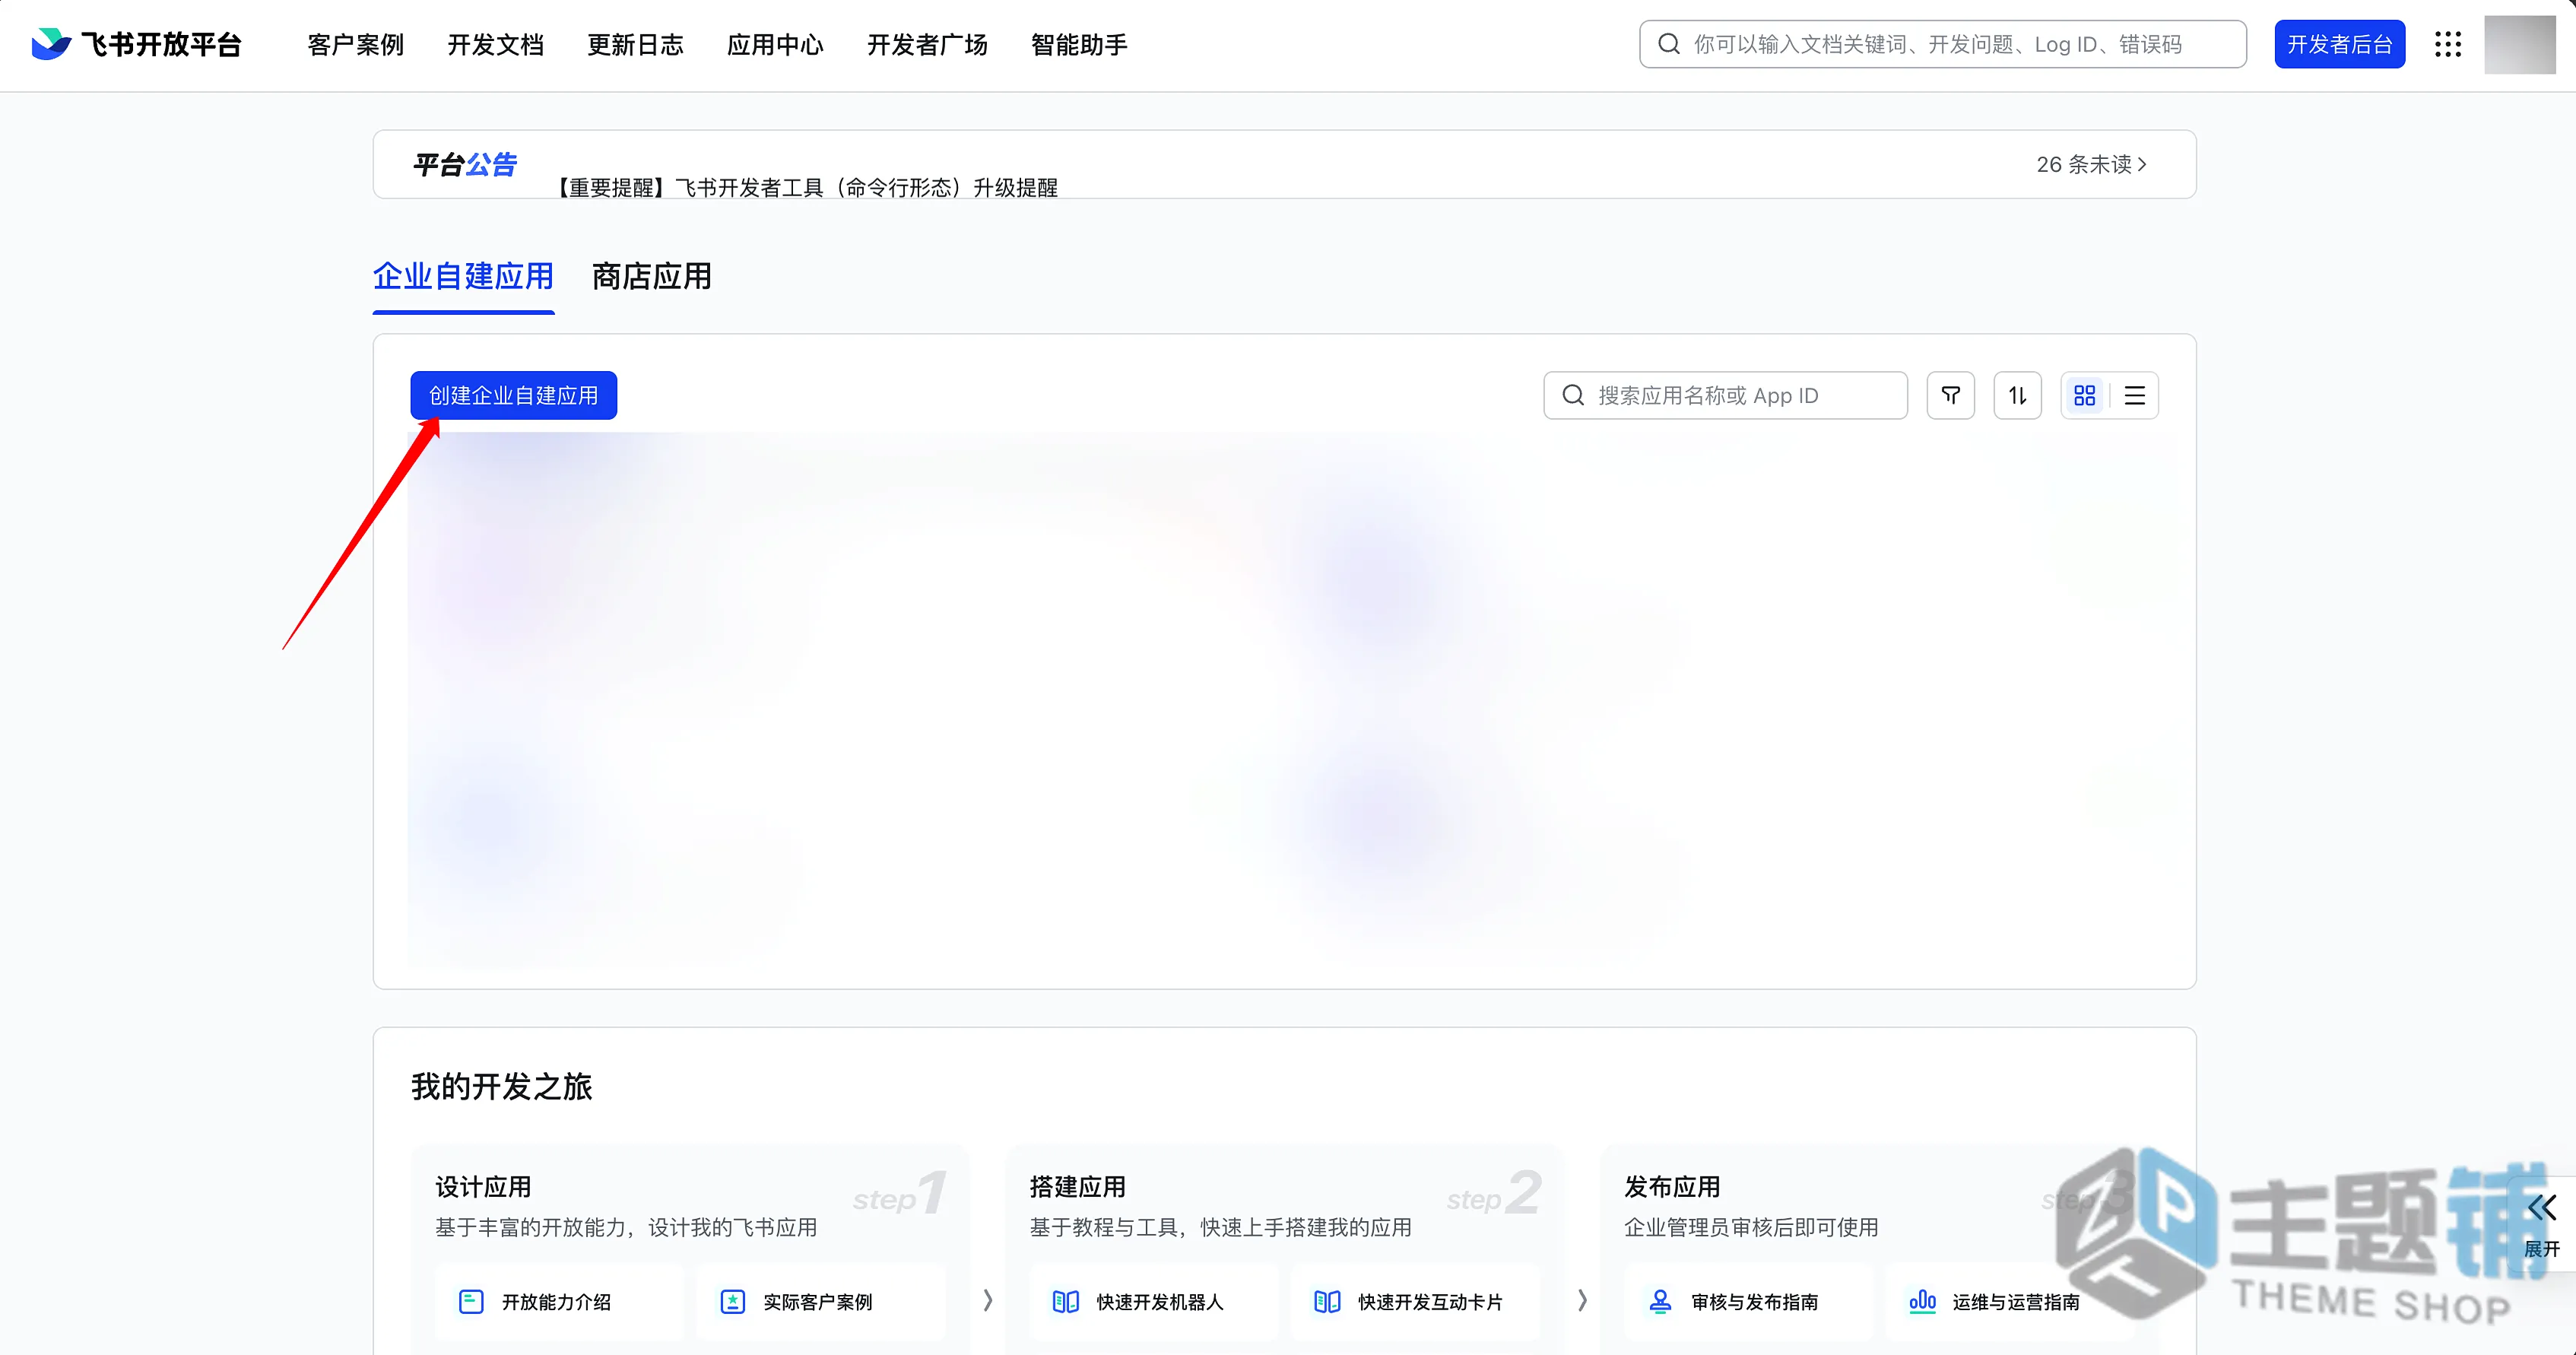The width and height of the screenshot is (2576, 1355).
Task: Click the Feishu Open Platform logo
Action: click(136, 44)
